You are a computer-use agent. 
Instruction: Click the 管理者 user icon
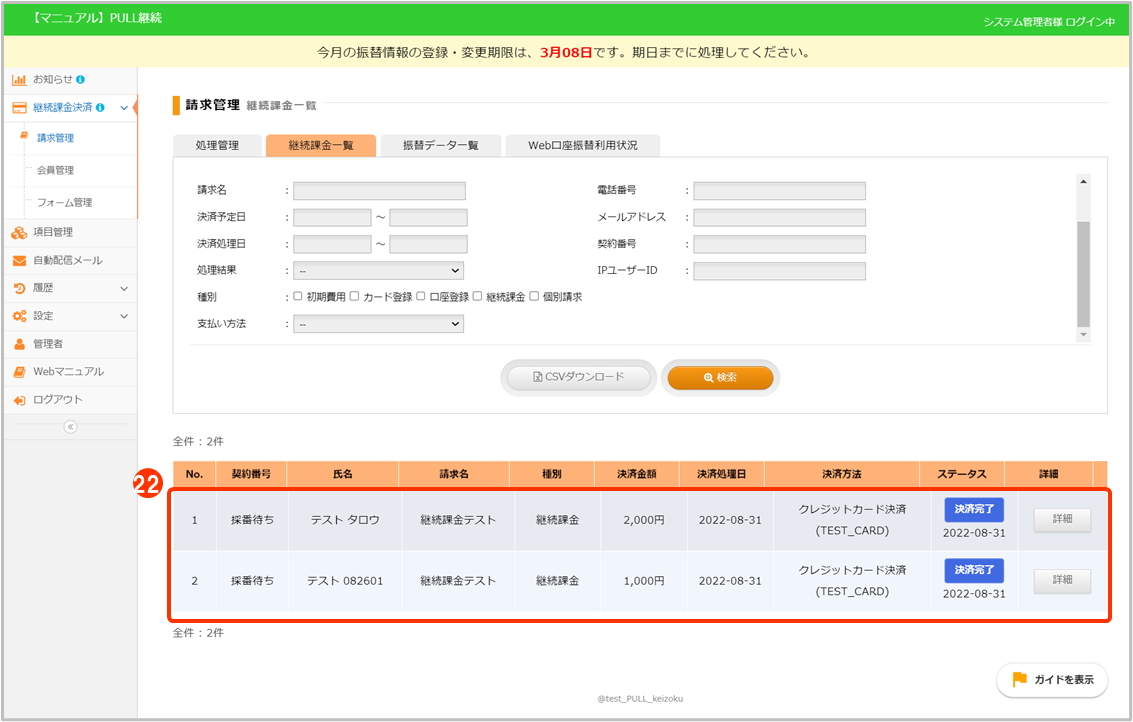[19, 344]
